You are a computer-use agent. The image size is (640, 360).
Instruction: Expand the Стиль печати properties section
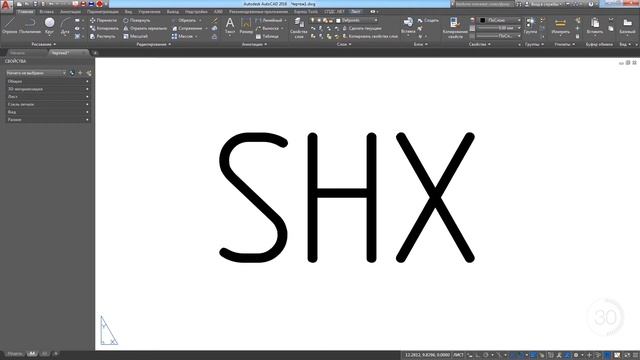tap(48, 104)
